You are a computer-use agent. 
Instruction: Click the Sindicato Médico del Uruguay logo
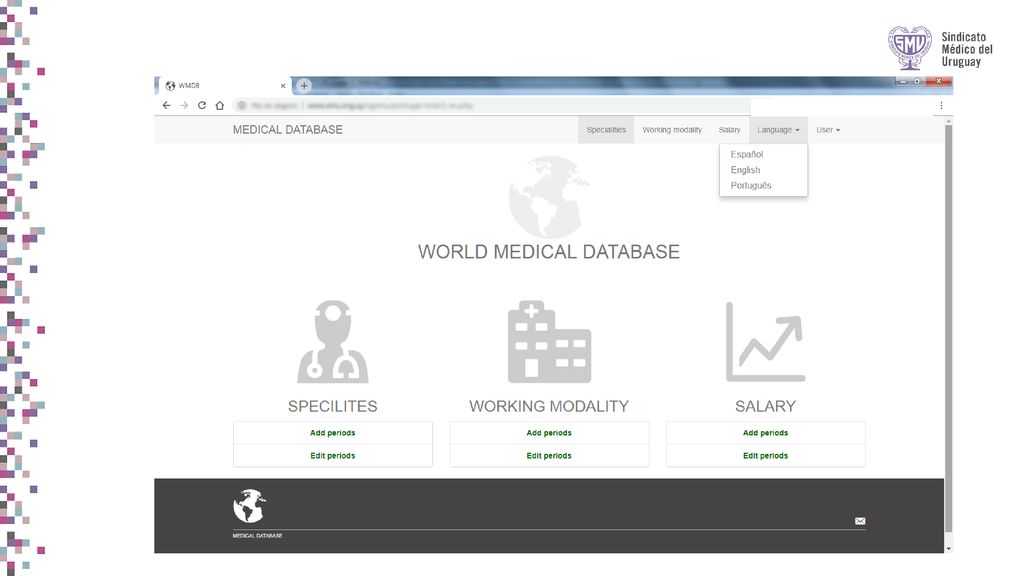940,48
